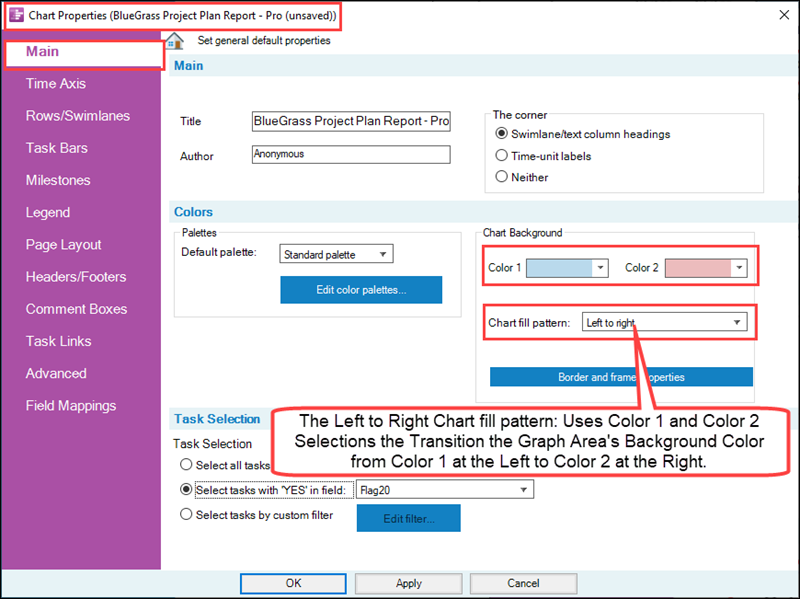The height and width of the screenshot is (599, 800).
Task: Click the Edit color palettes button
Action: [360, 289]
